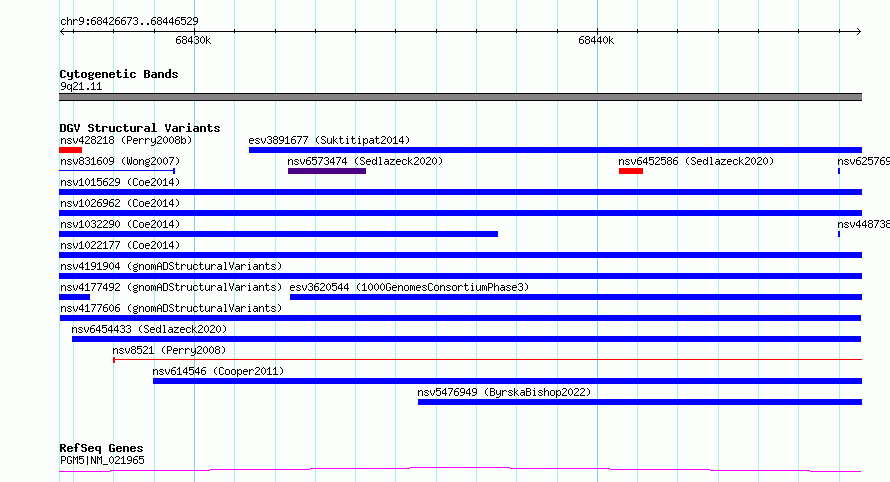Open variant nsv1022177 (Coe2014) label

(x=120, y=245)
